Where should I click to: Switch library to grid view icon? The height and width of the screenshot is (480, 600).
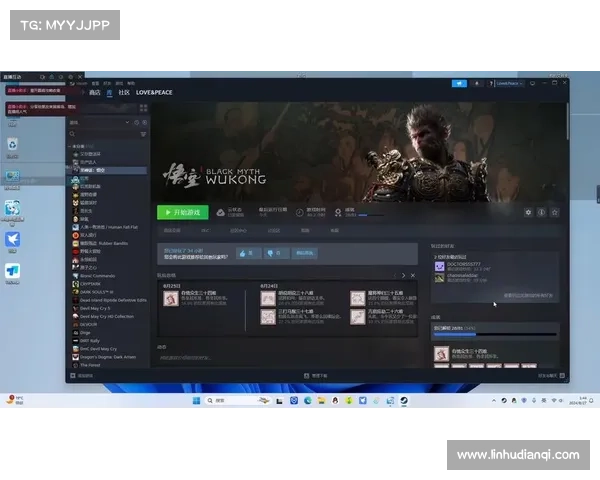click(143, 105)
